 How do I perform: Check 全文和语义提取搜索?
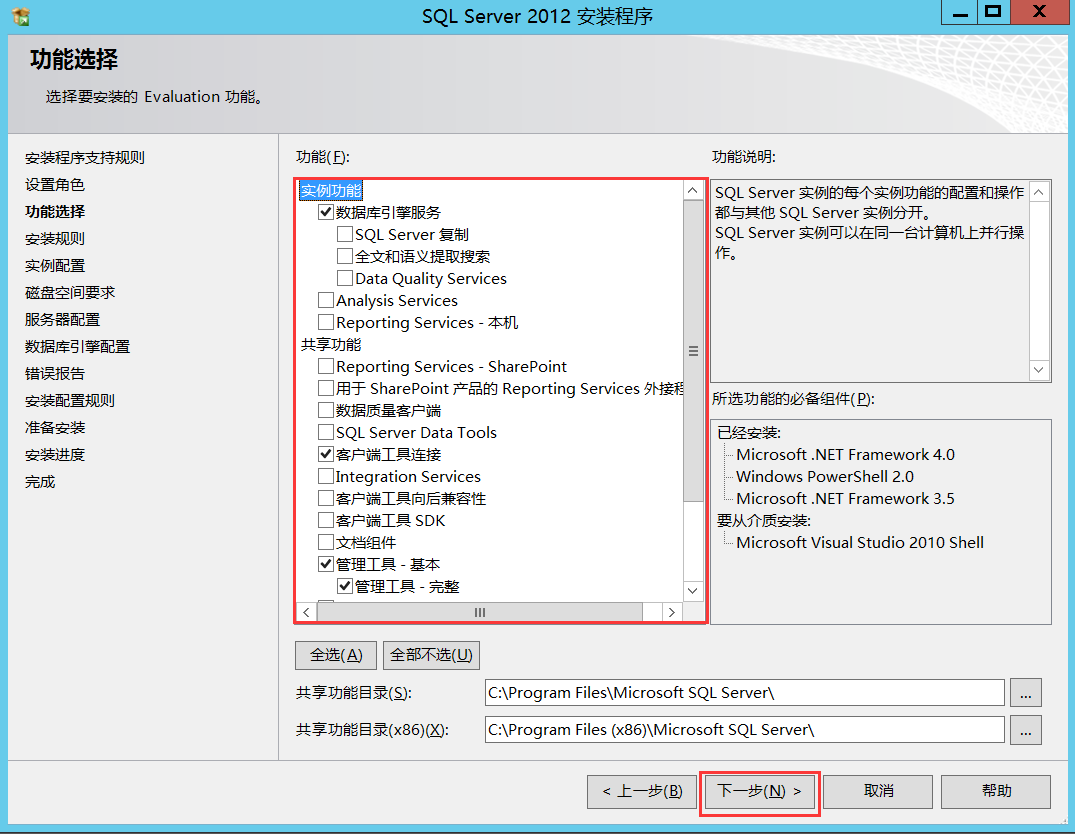click(345, 257)
